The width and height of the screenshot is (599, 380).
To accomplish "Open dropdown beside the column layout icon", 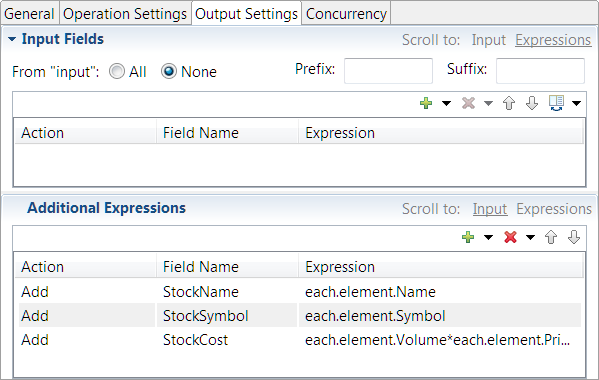I will pyautogui.click(x=576, y=103).
